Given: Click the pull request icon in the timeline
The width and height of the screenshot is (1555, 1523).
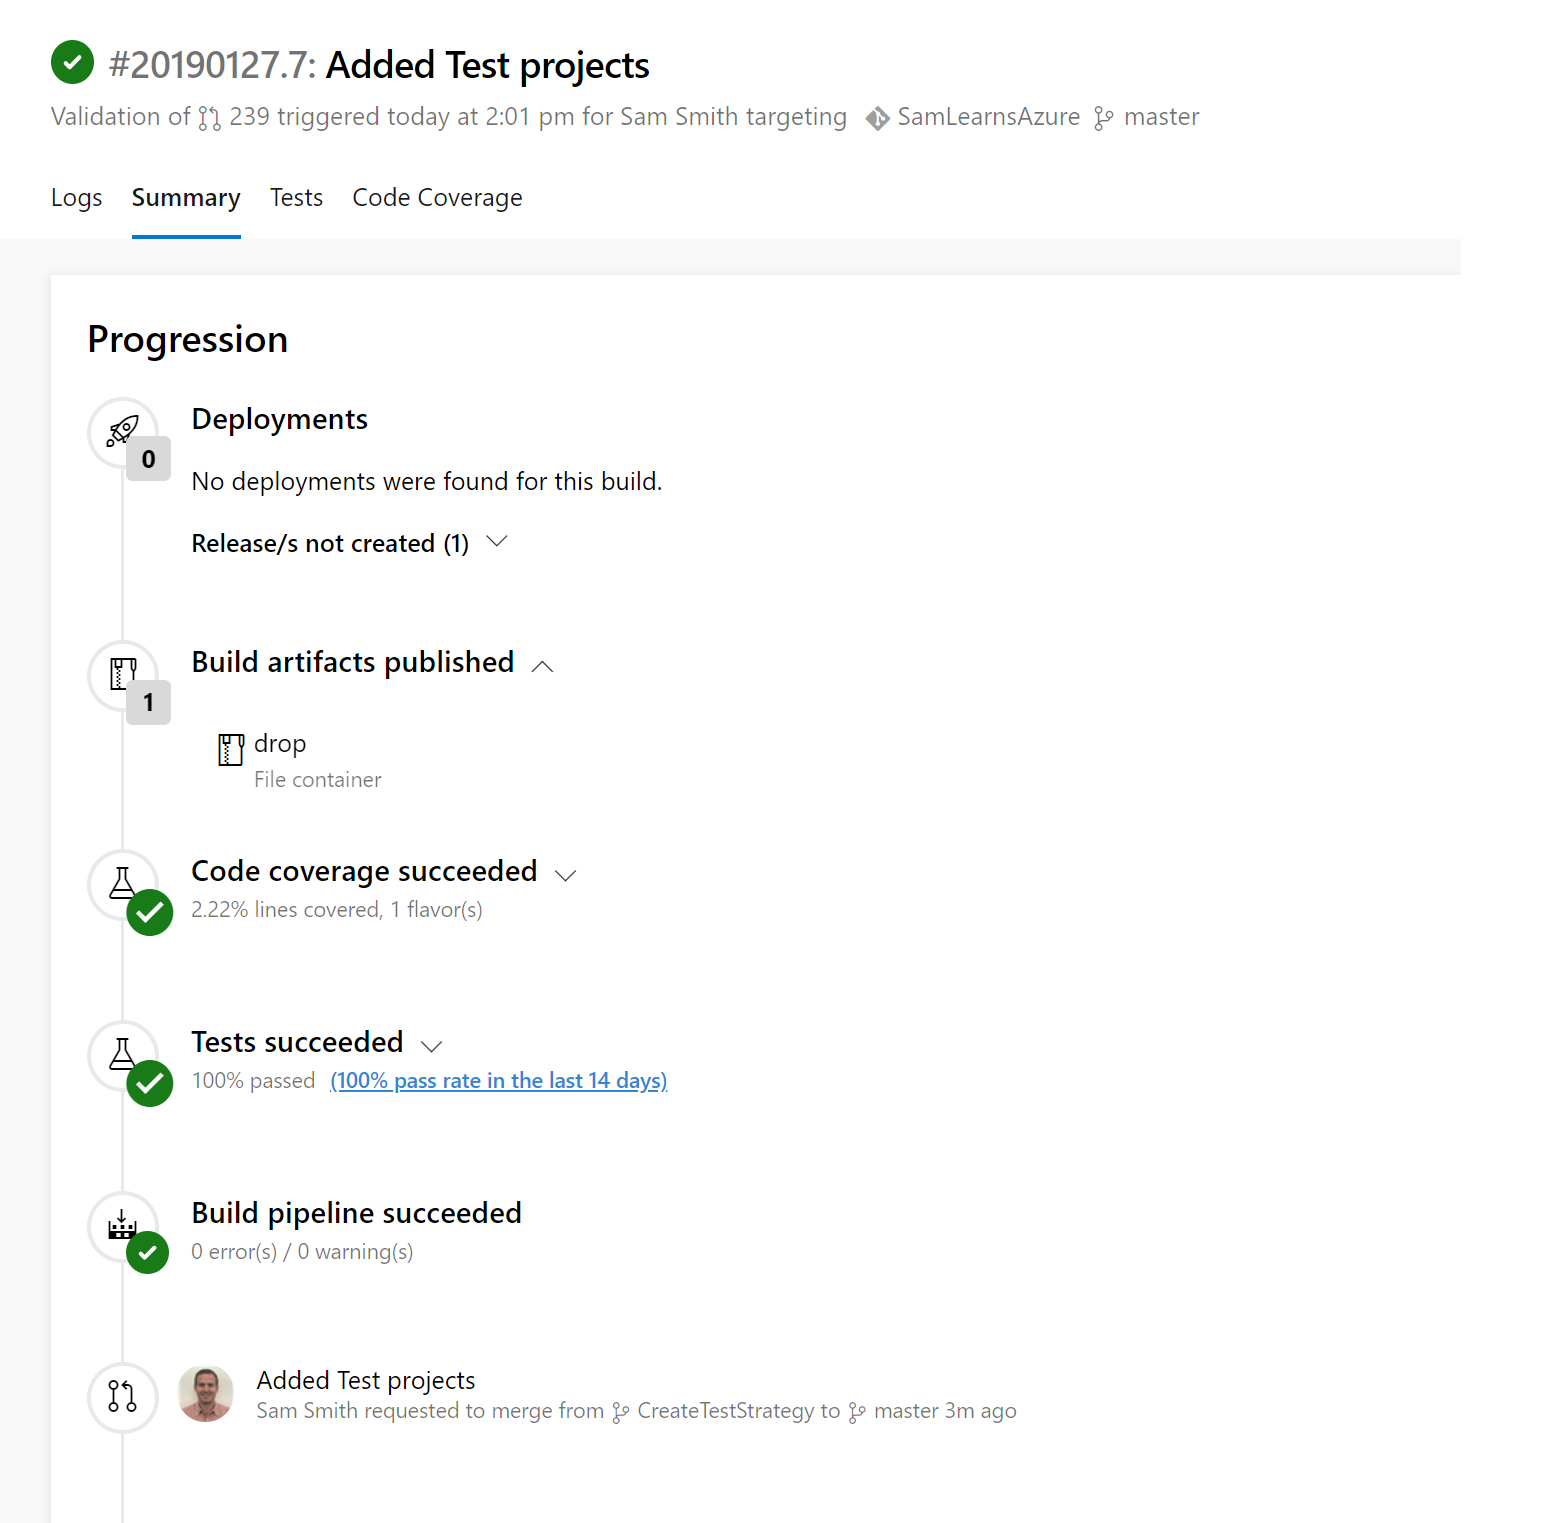Looking at the screenshot, I should click(122, 1396).
